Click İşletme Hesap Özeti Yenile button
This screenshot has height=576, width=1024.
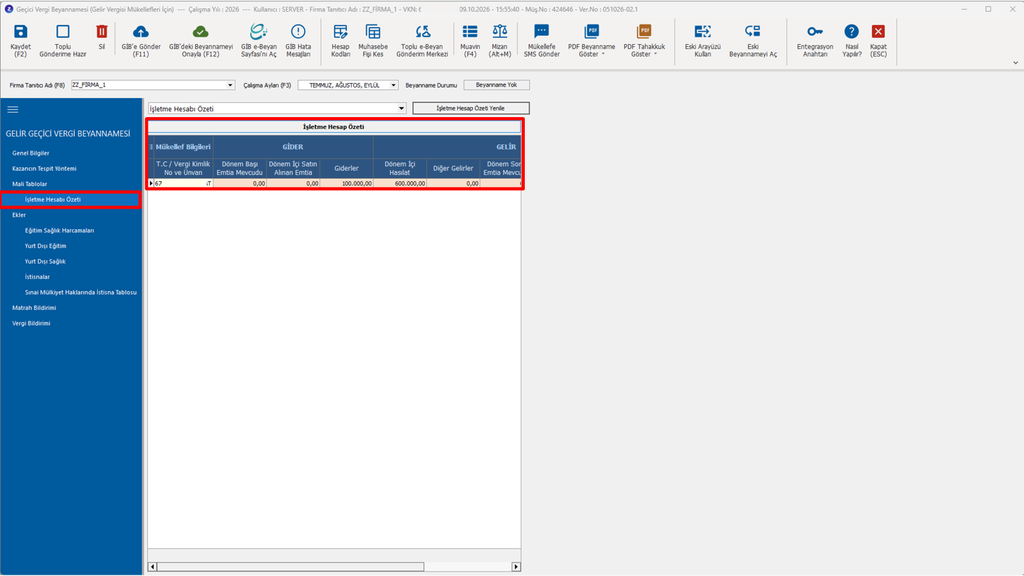coord(470,108)
